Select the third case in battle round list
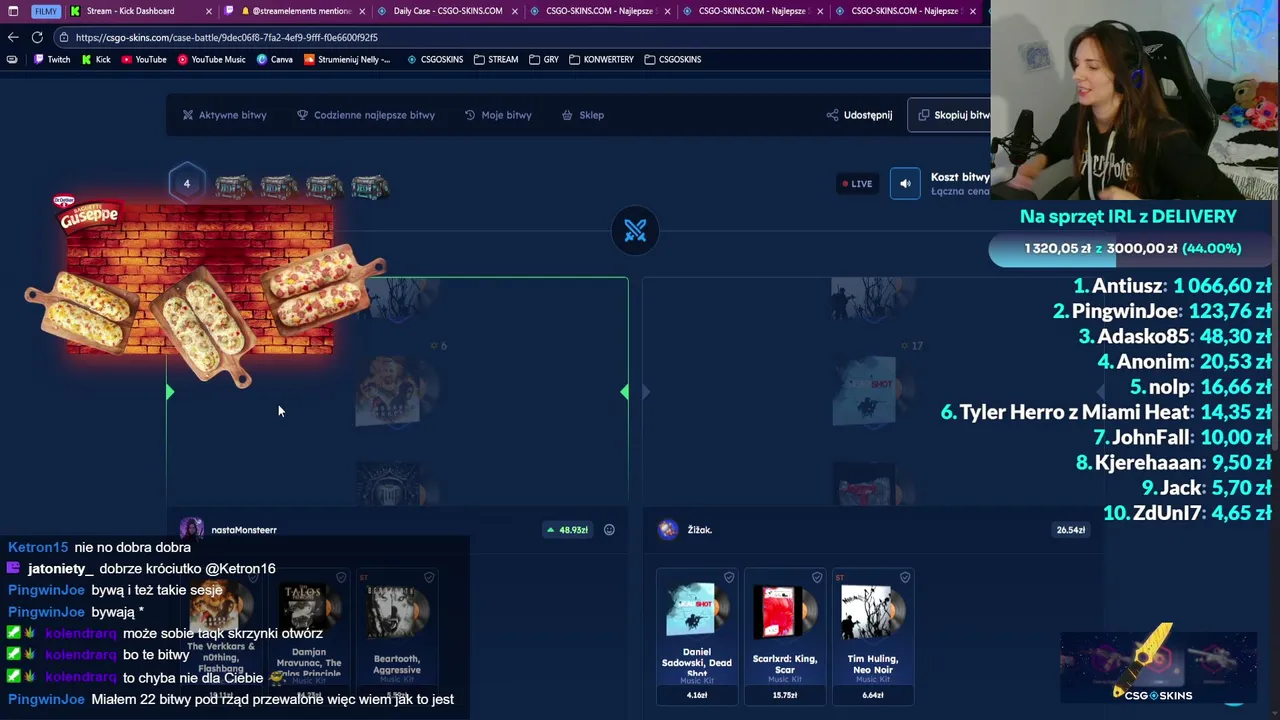This screenshot has height=720, width=1280. click(324, 187)
